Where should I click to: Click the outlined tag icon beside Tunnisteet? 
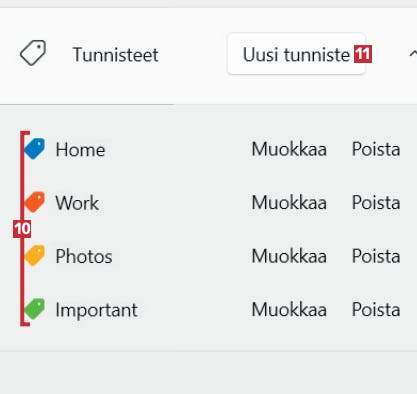click(x=33, y=53)
